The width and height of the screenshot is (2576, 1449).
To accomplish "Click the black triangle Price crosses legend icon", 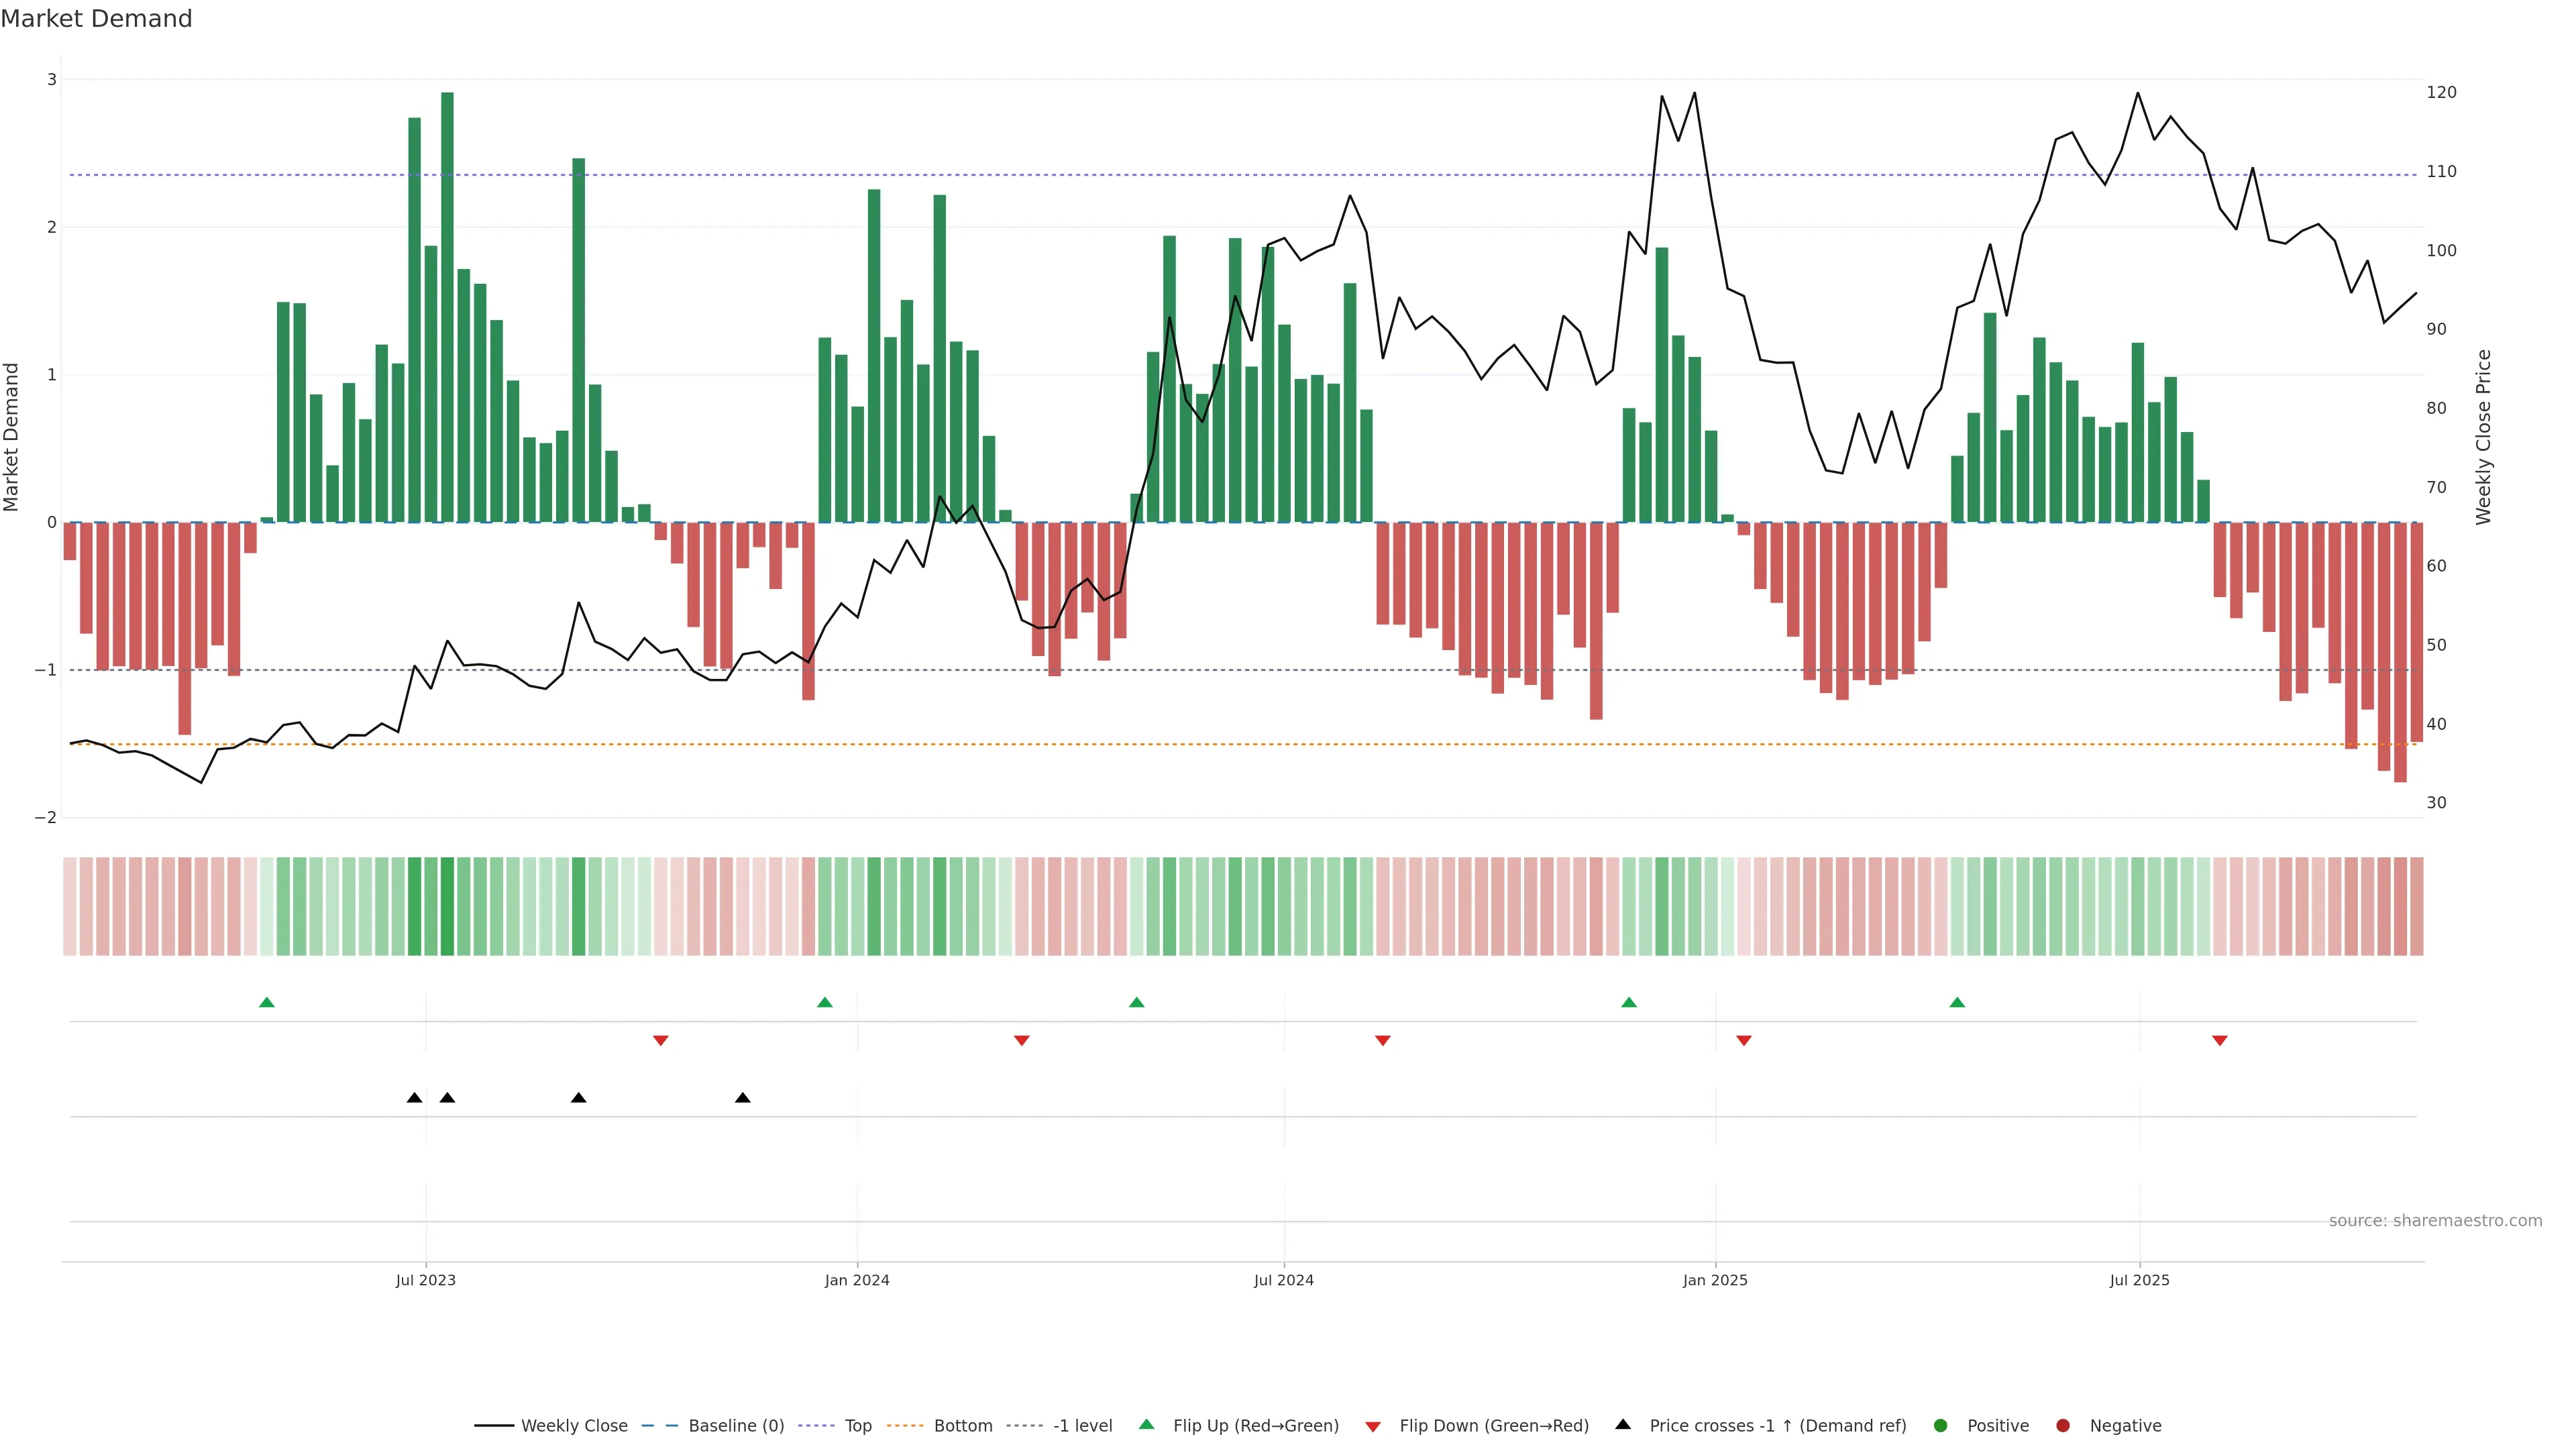I will (1623, 1425).
